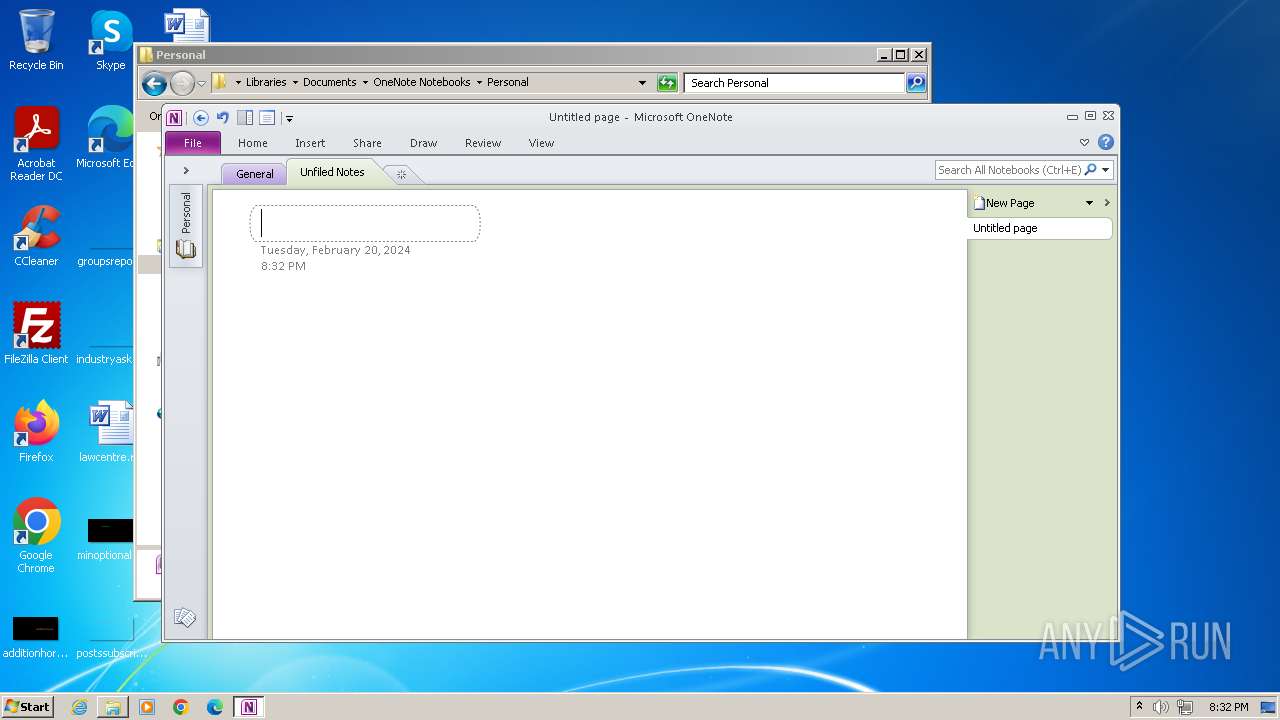This screenshot has width=1280, height=720.
Task: Expand the notebook navigation bar
Action: click(x=186, y=171)
